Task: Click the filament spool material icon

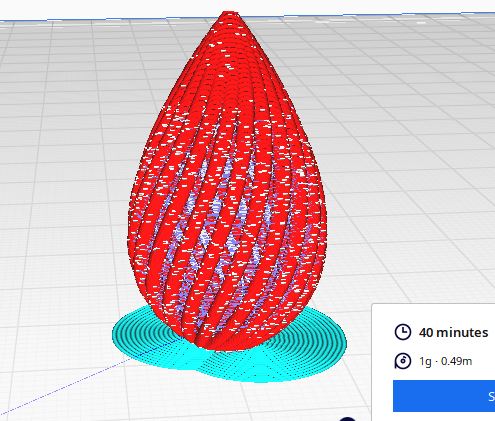Action: click(403, 361)
